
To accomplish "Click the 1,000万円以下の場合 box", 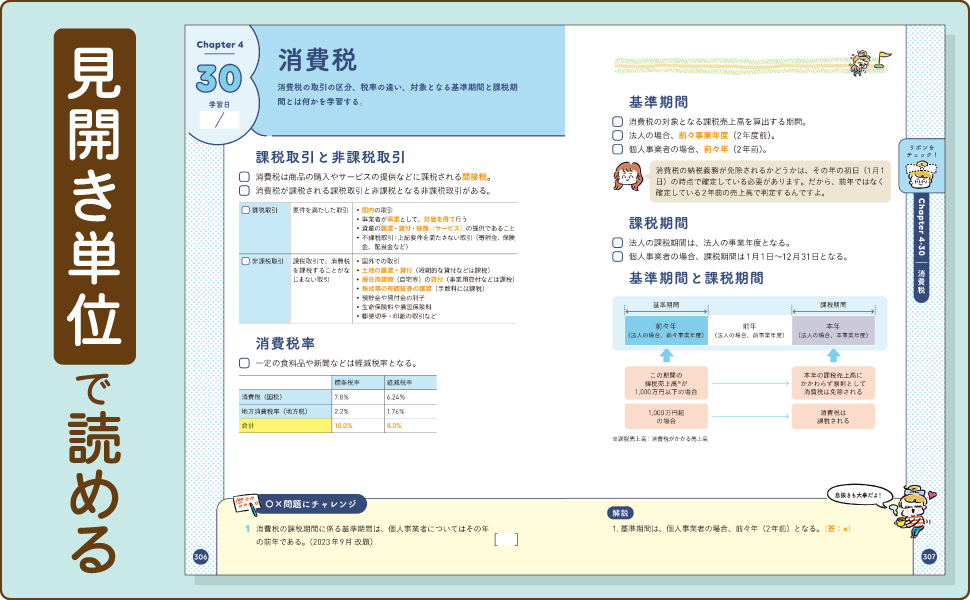I will tap(666, 384).
